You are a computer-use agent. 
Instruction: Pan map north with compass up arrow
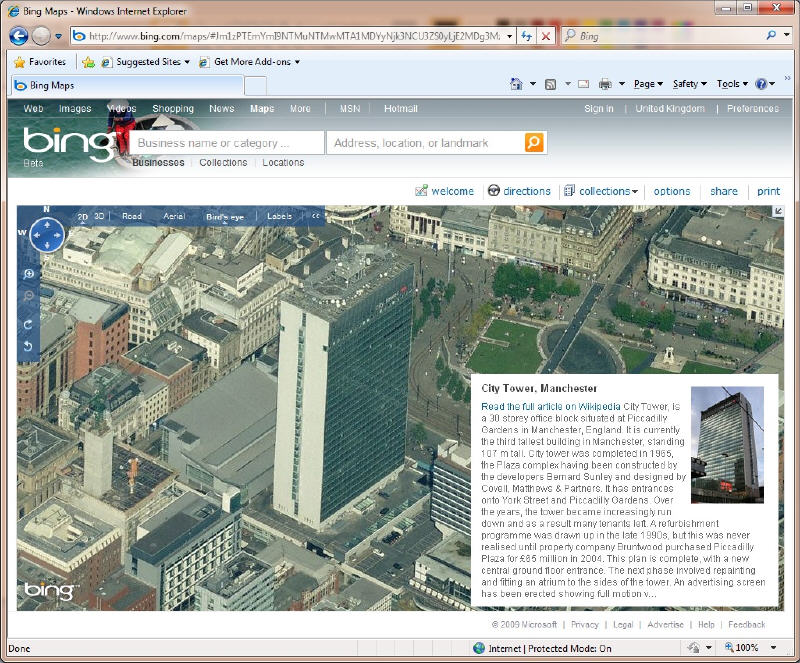pos(47,225)
